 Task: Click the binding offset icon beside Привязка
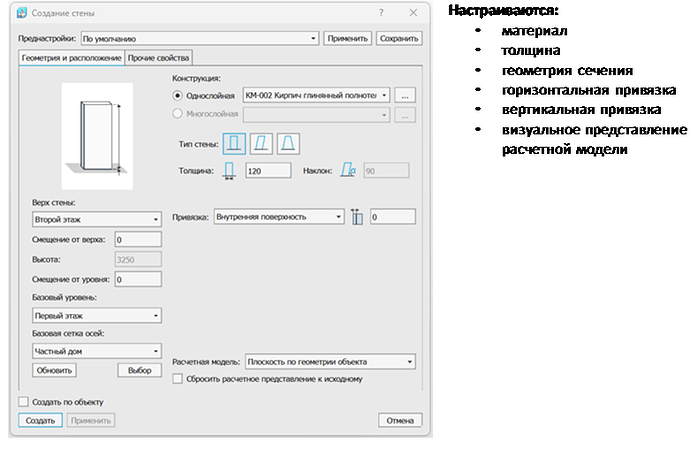pos(357,217)
